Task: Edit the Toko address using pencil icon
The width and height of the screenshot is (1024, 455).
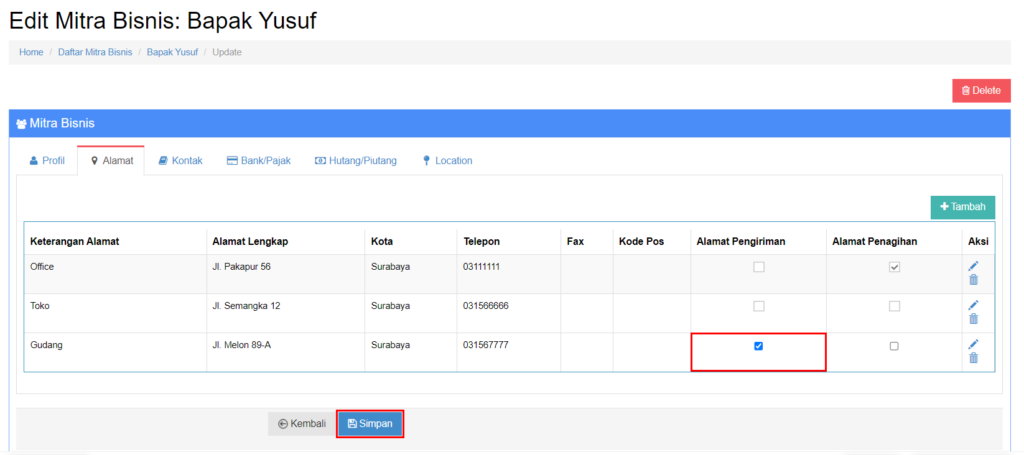Action: click(x=974, y=305)
